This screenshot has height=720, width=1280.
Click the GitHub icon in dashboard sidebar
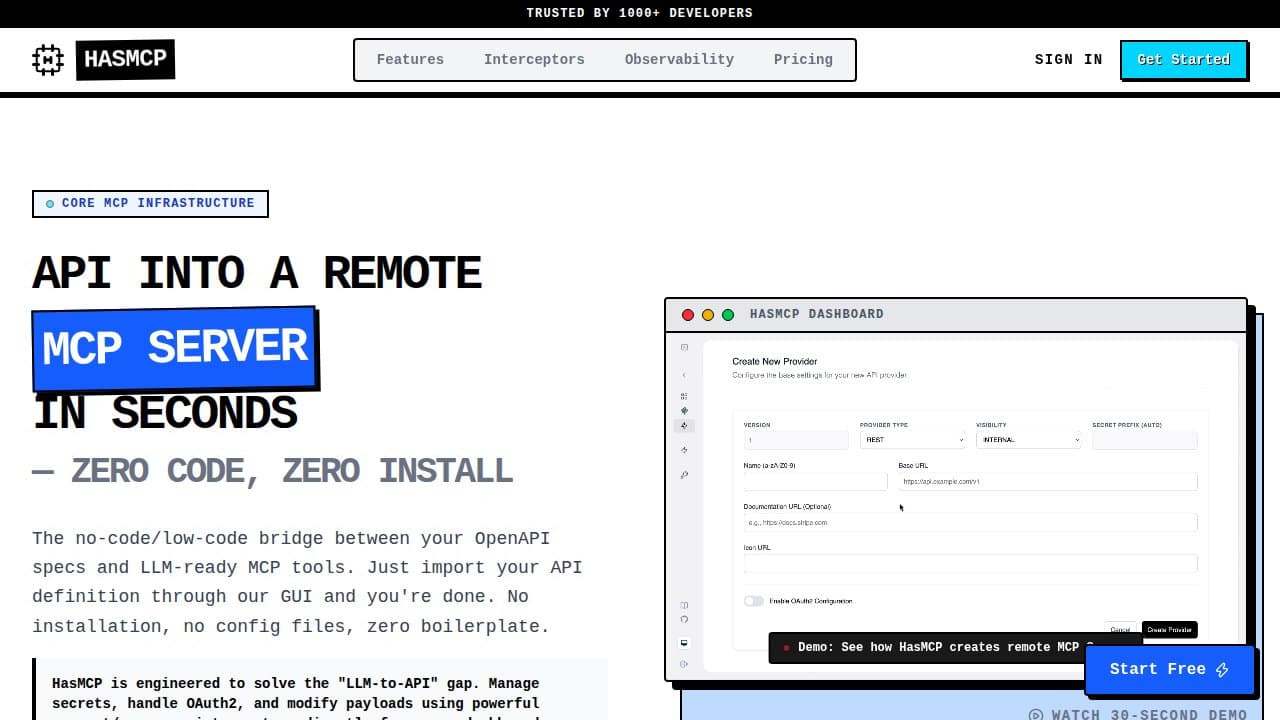tap(684, 619)
